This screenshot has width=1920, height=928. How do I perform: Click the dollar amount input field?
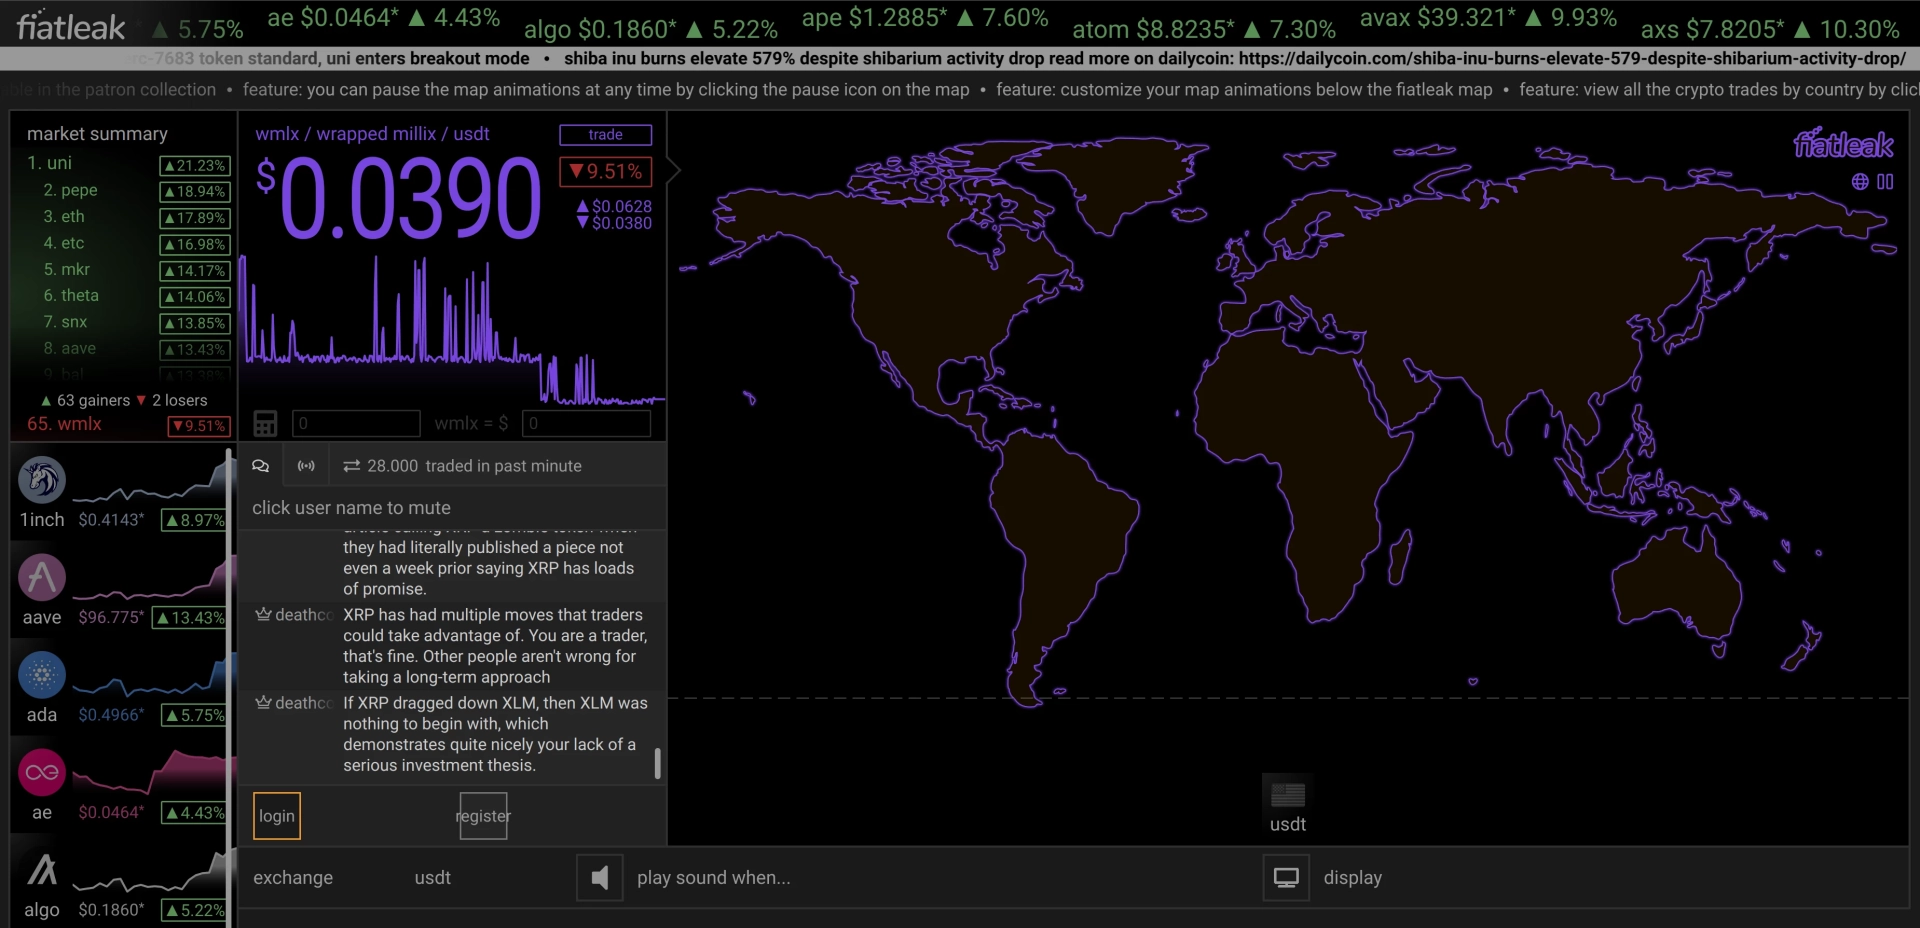587,424
